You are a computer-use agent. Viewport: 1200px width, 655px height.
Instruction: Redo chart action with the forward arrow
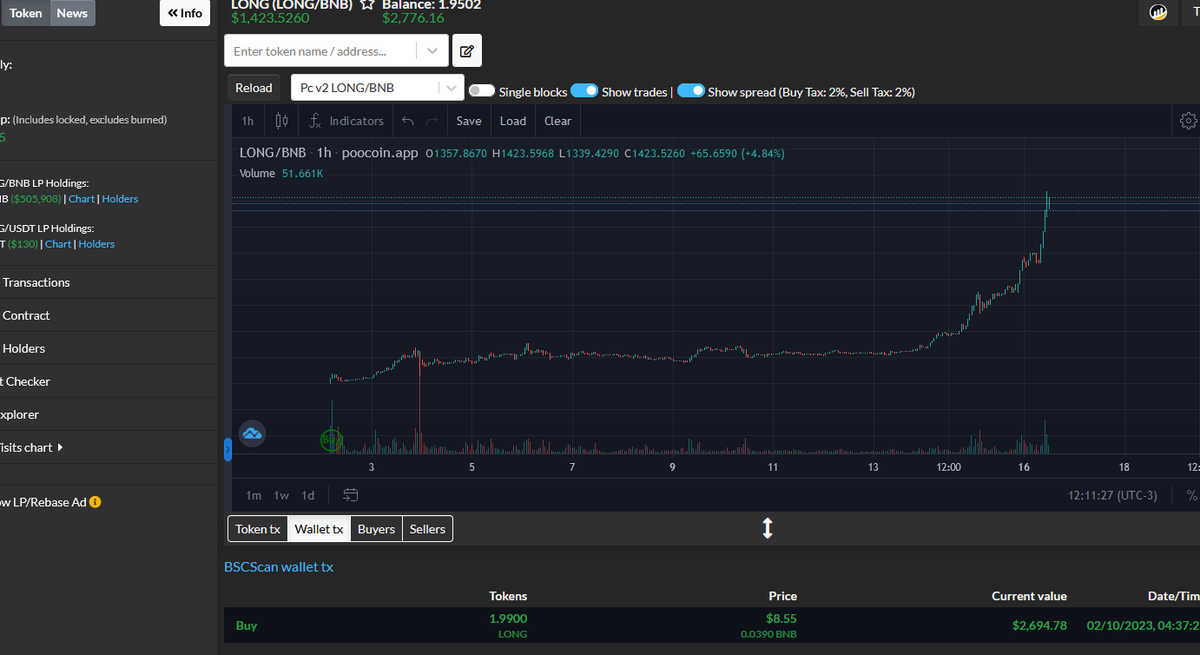pyautogui.click(x=434, y=120)
